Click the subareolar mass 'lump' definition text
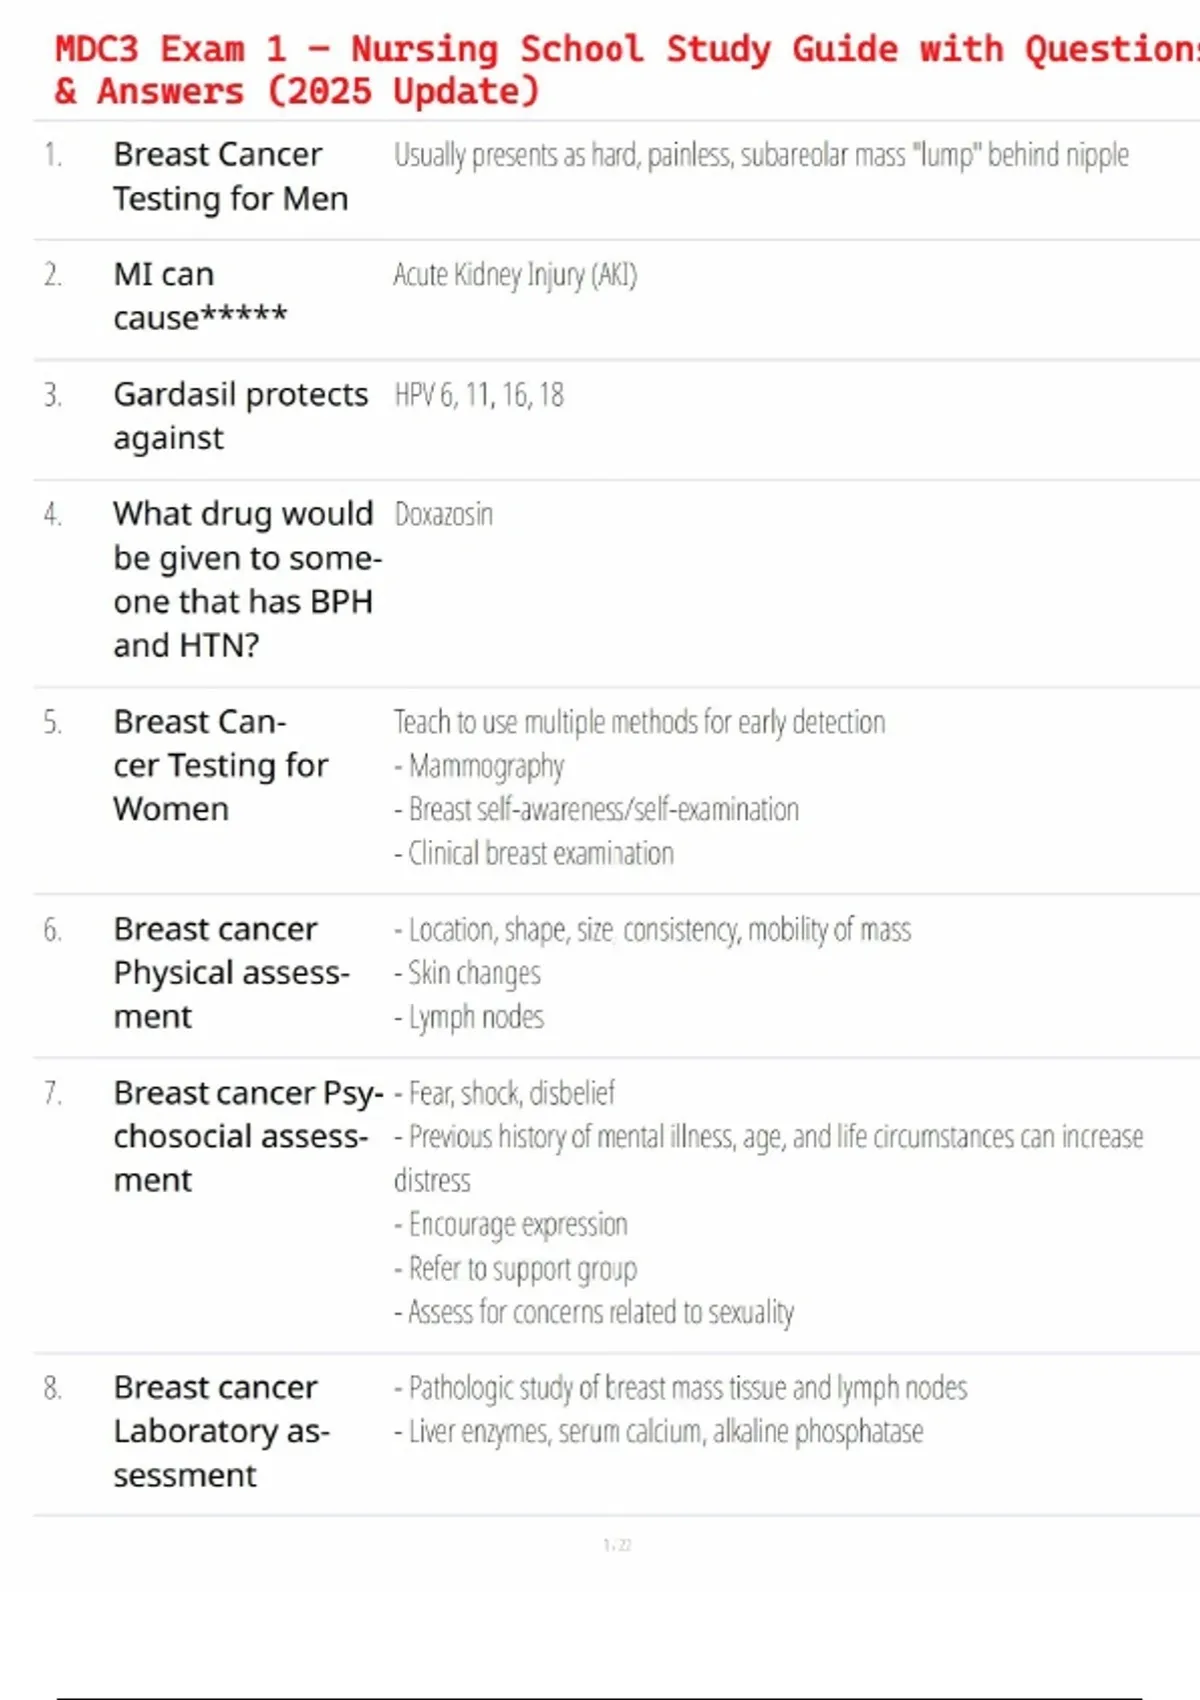The width and height of the screenshot is (1200, 1700). point(760,155)
